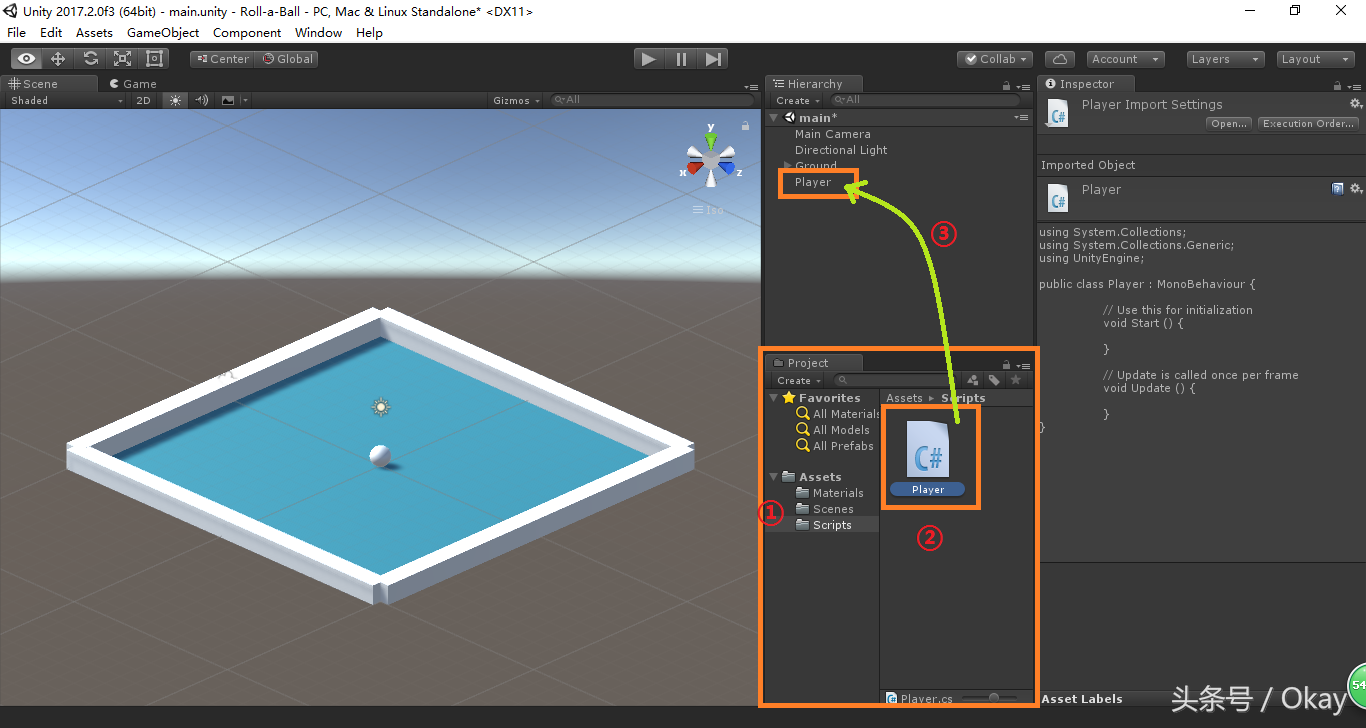This screenshot has height=728, width=1366.
Task: Open Hierarchy Create dropdown
Action: 798,100
